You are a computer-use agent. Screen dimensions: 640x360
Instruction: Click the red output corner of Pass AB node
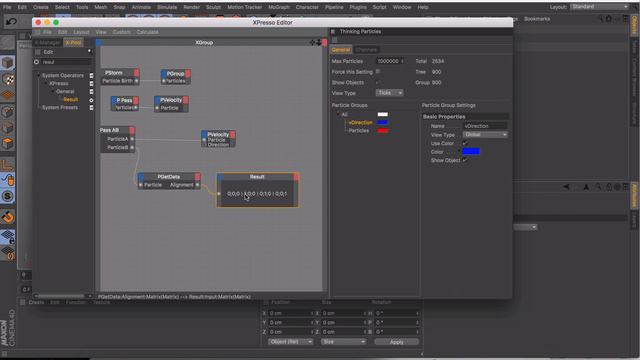point(132,130)
